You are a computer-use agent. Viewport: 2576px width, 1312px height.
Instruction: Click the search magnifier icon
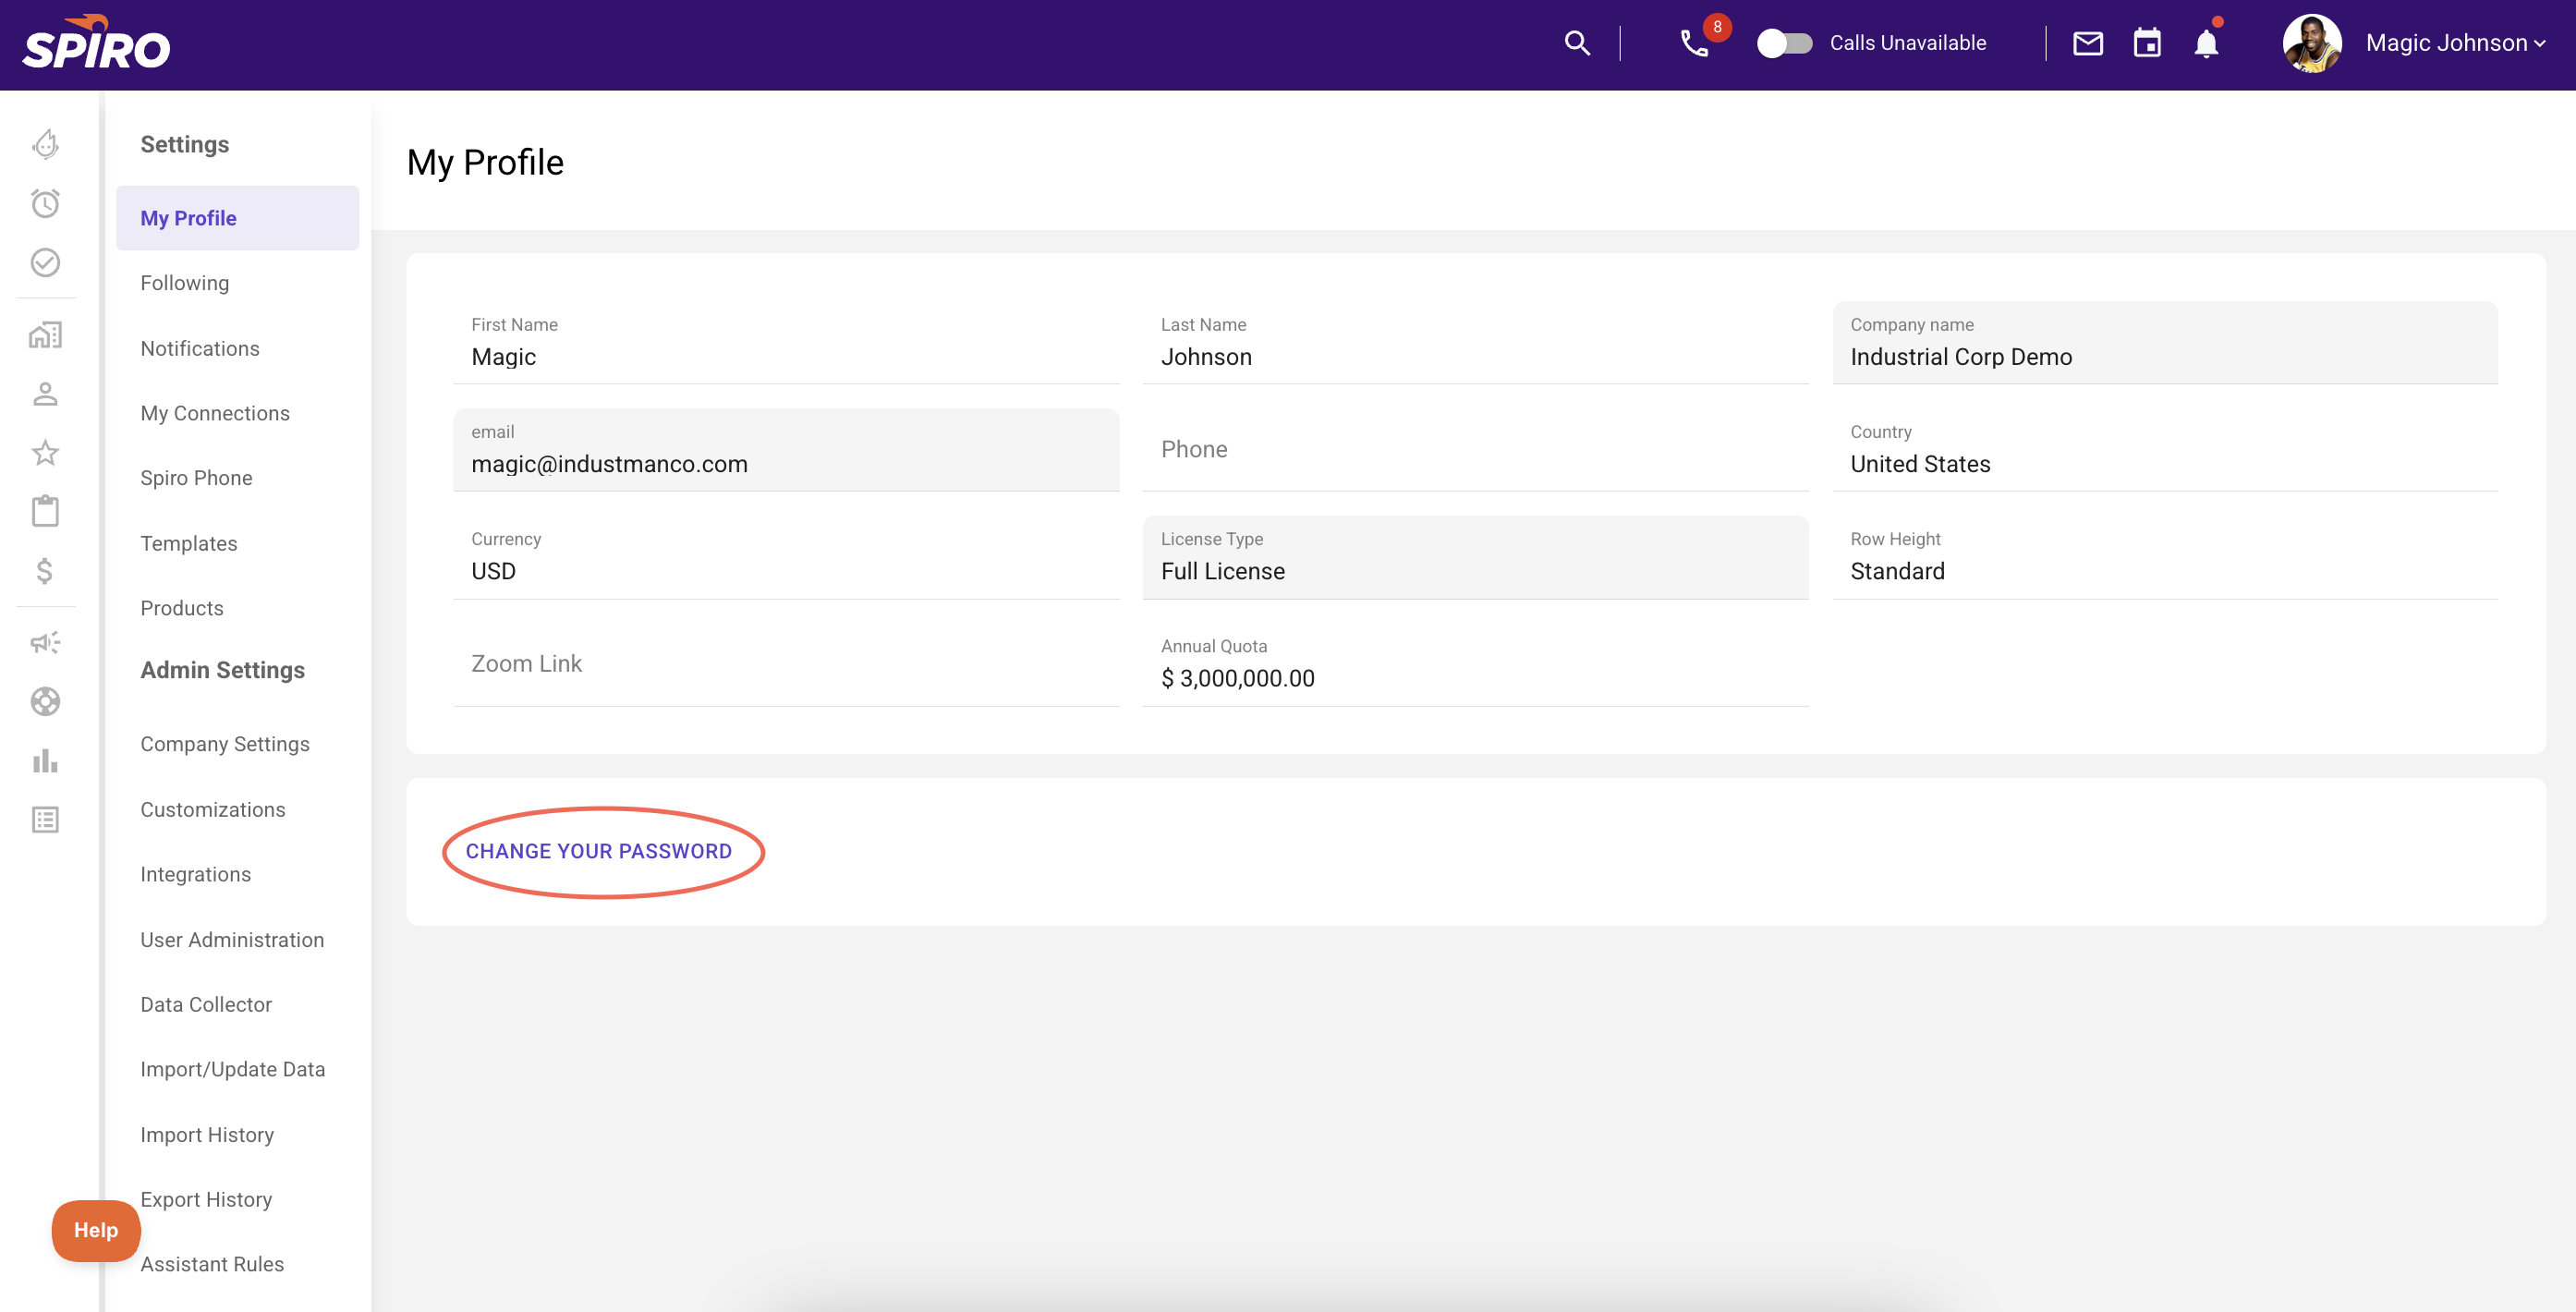[1577, 43]
